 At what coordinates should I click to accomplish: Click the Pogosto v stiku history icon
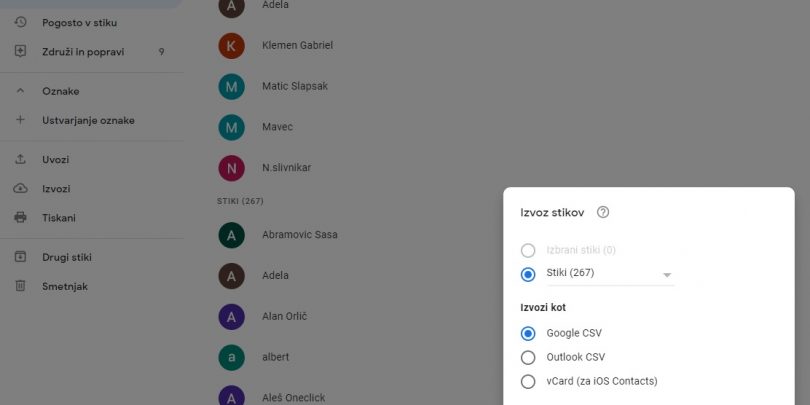pyautogui.click(x=20, y=22)
